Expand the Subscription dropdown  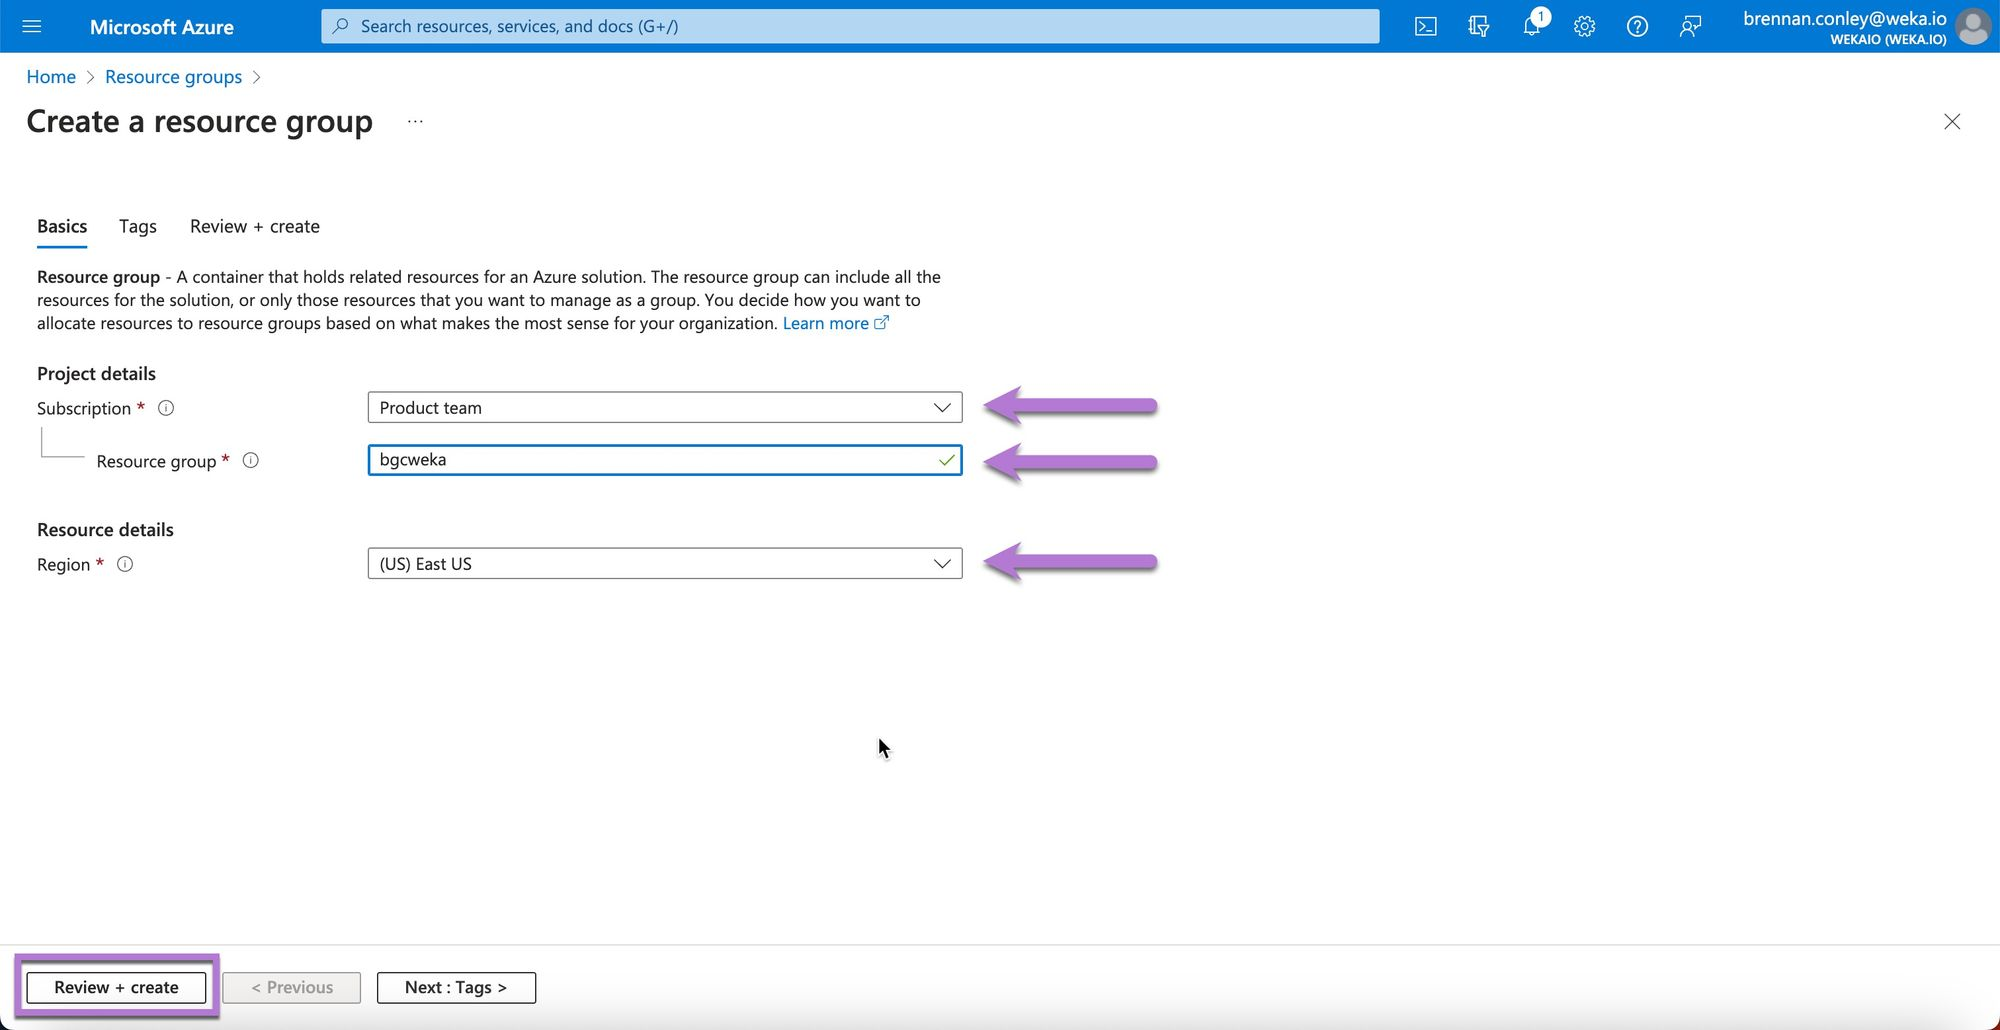coord(664,407)
